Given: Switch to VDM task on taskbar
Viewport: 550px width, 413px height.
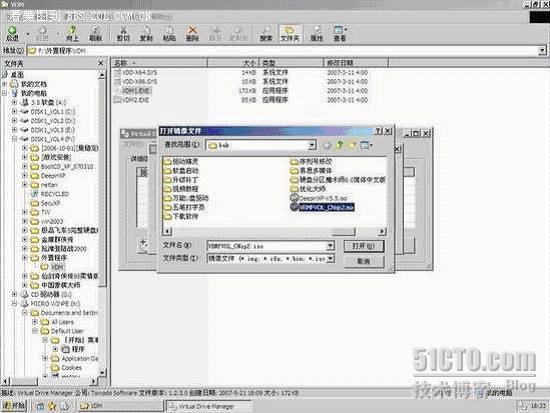Looking at the screenshot, I should [x=119, y=406].
